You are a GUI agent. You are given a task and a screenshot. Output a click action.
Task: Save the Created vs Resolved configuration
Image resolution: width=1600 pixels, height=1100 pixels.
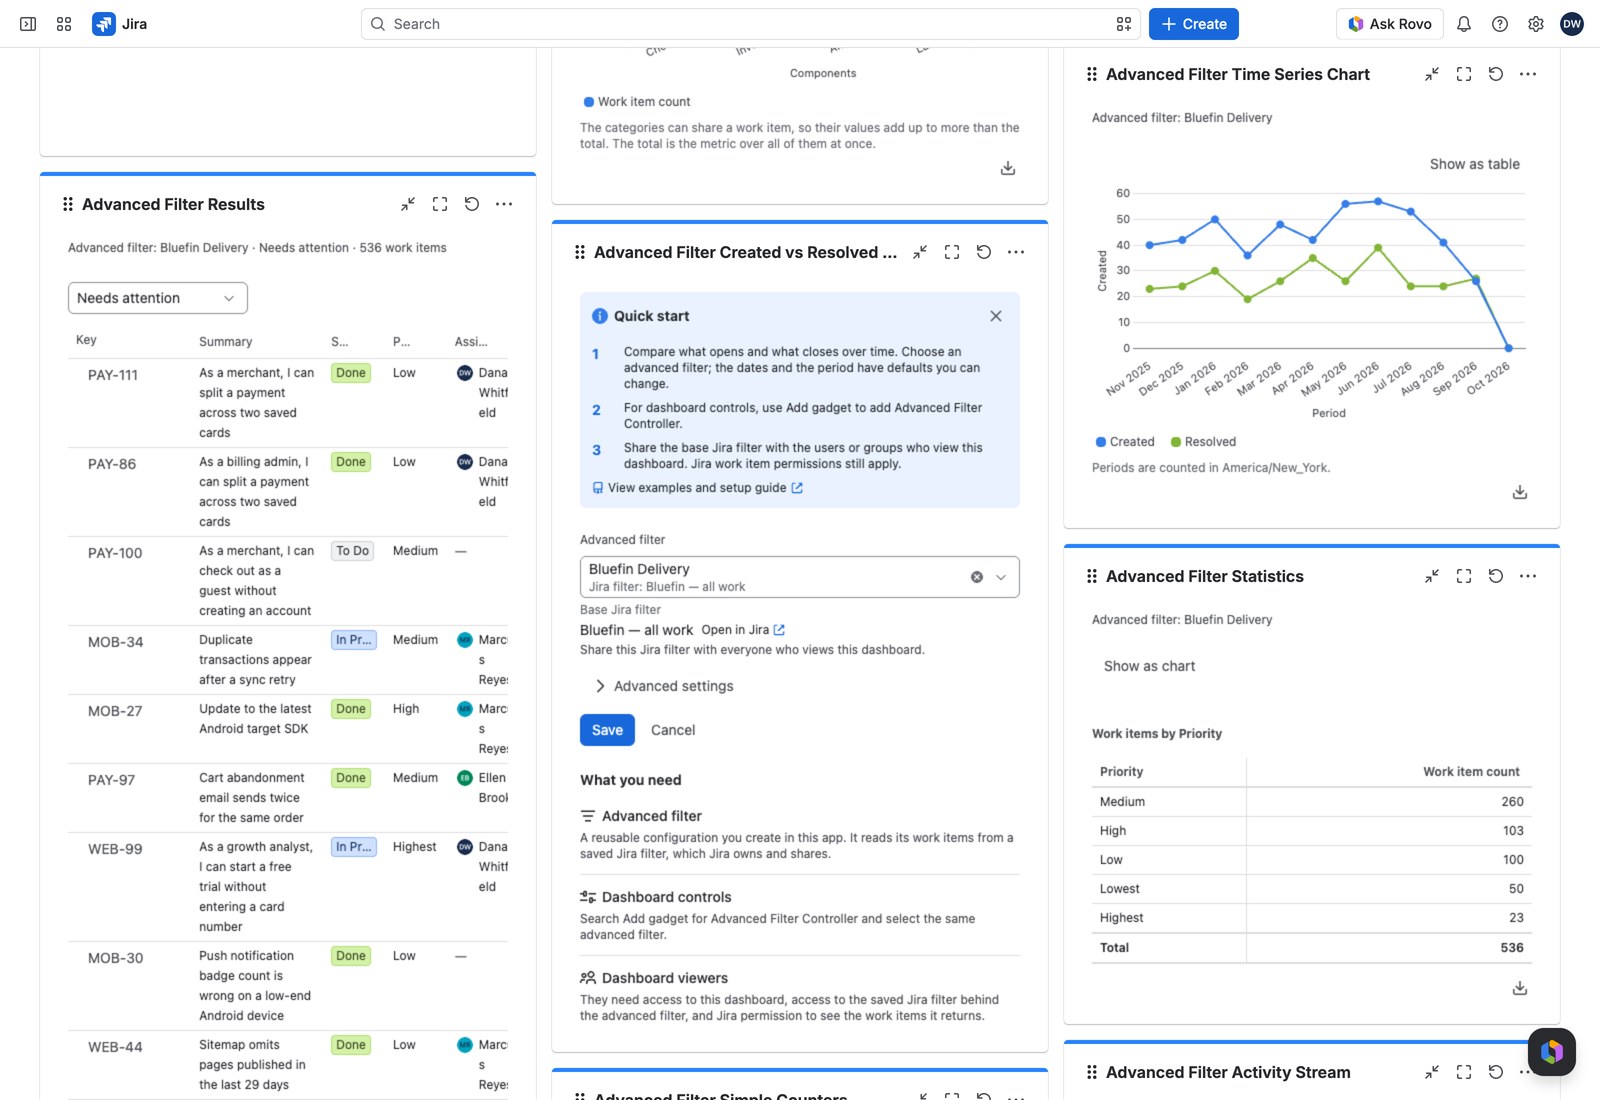[607, 730]
